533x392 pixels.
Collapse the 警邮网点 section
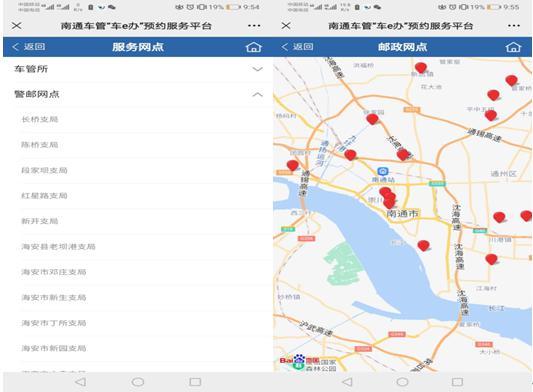[138, 94]
